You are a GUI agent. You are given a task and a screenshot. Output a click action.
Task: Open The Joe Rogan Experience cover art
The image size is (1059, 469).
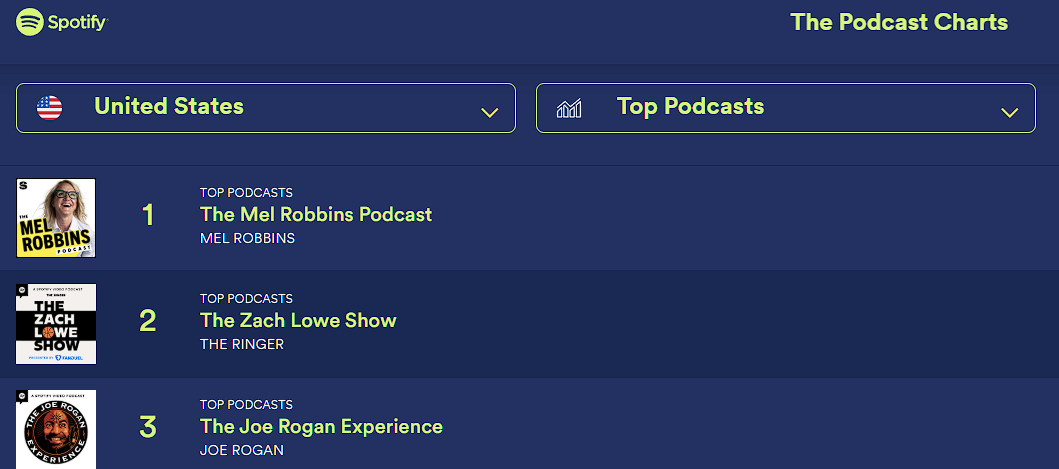56,429
